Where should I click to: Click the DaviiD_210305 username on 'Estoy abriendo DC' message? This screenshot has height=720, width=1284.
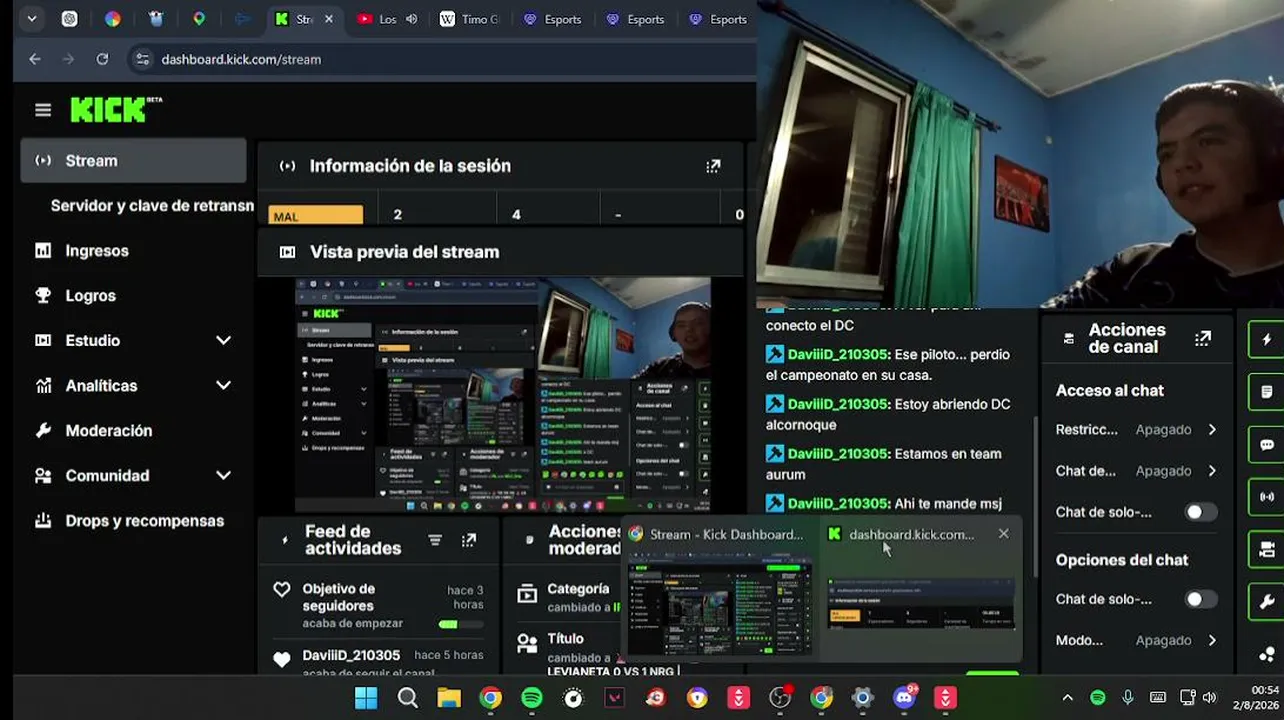point(837,404)
